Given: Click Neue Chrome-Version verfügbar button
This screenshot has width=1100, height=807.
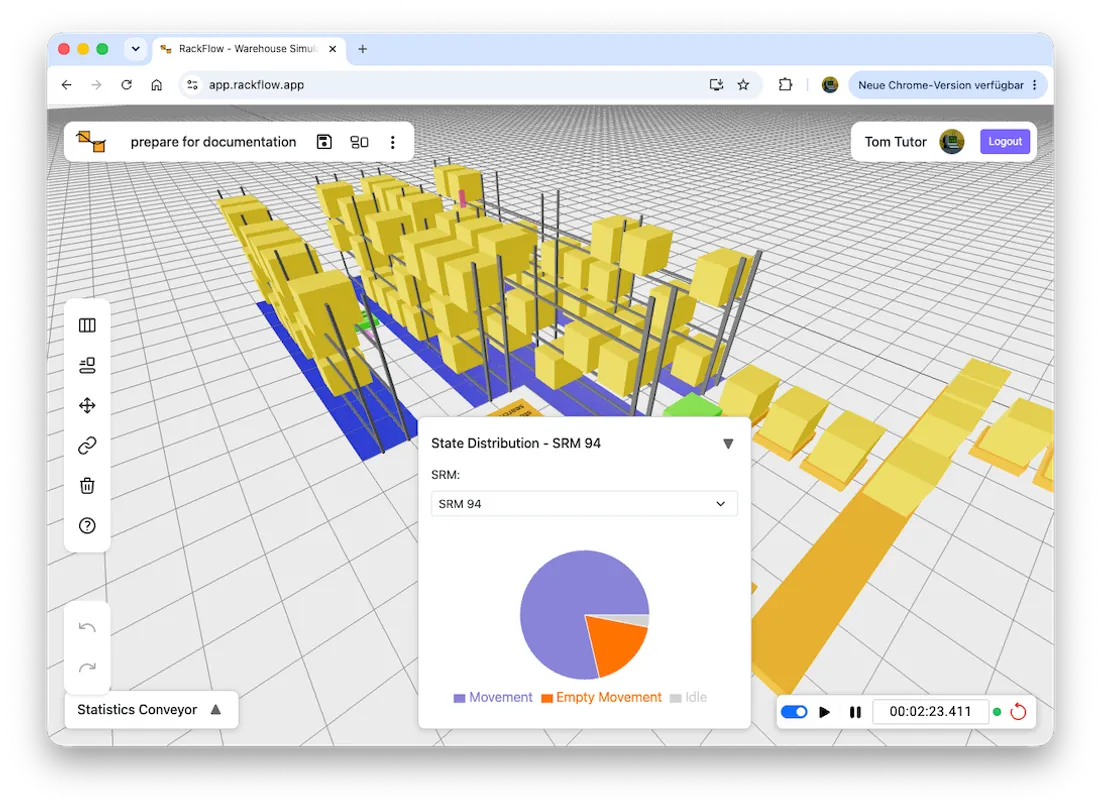Looking at the screenshot, I should 947,85.
